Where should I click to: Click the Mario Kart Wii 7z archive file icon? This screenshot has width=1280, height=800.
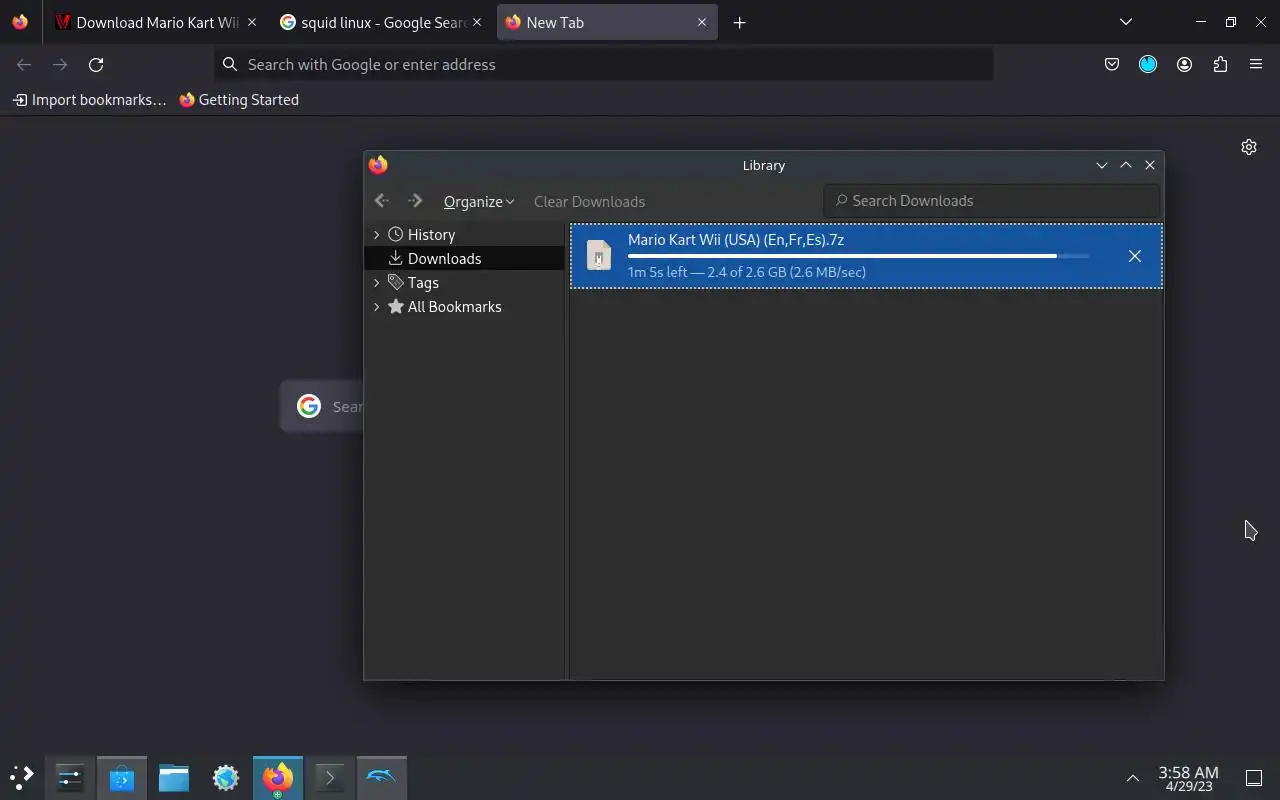point(599,256)
